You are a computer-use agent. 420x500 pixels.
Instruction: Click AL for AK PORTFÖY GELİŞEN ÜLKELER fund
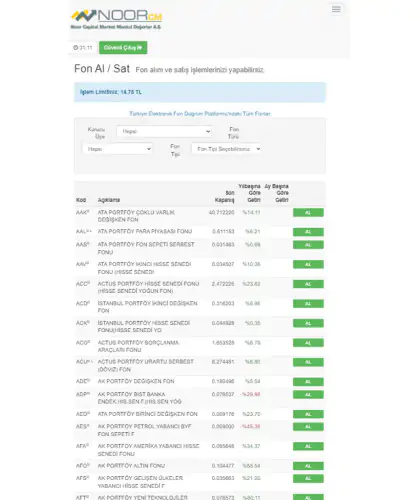pos(308,479)
